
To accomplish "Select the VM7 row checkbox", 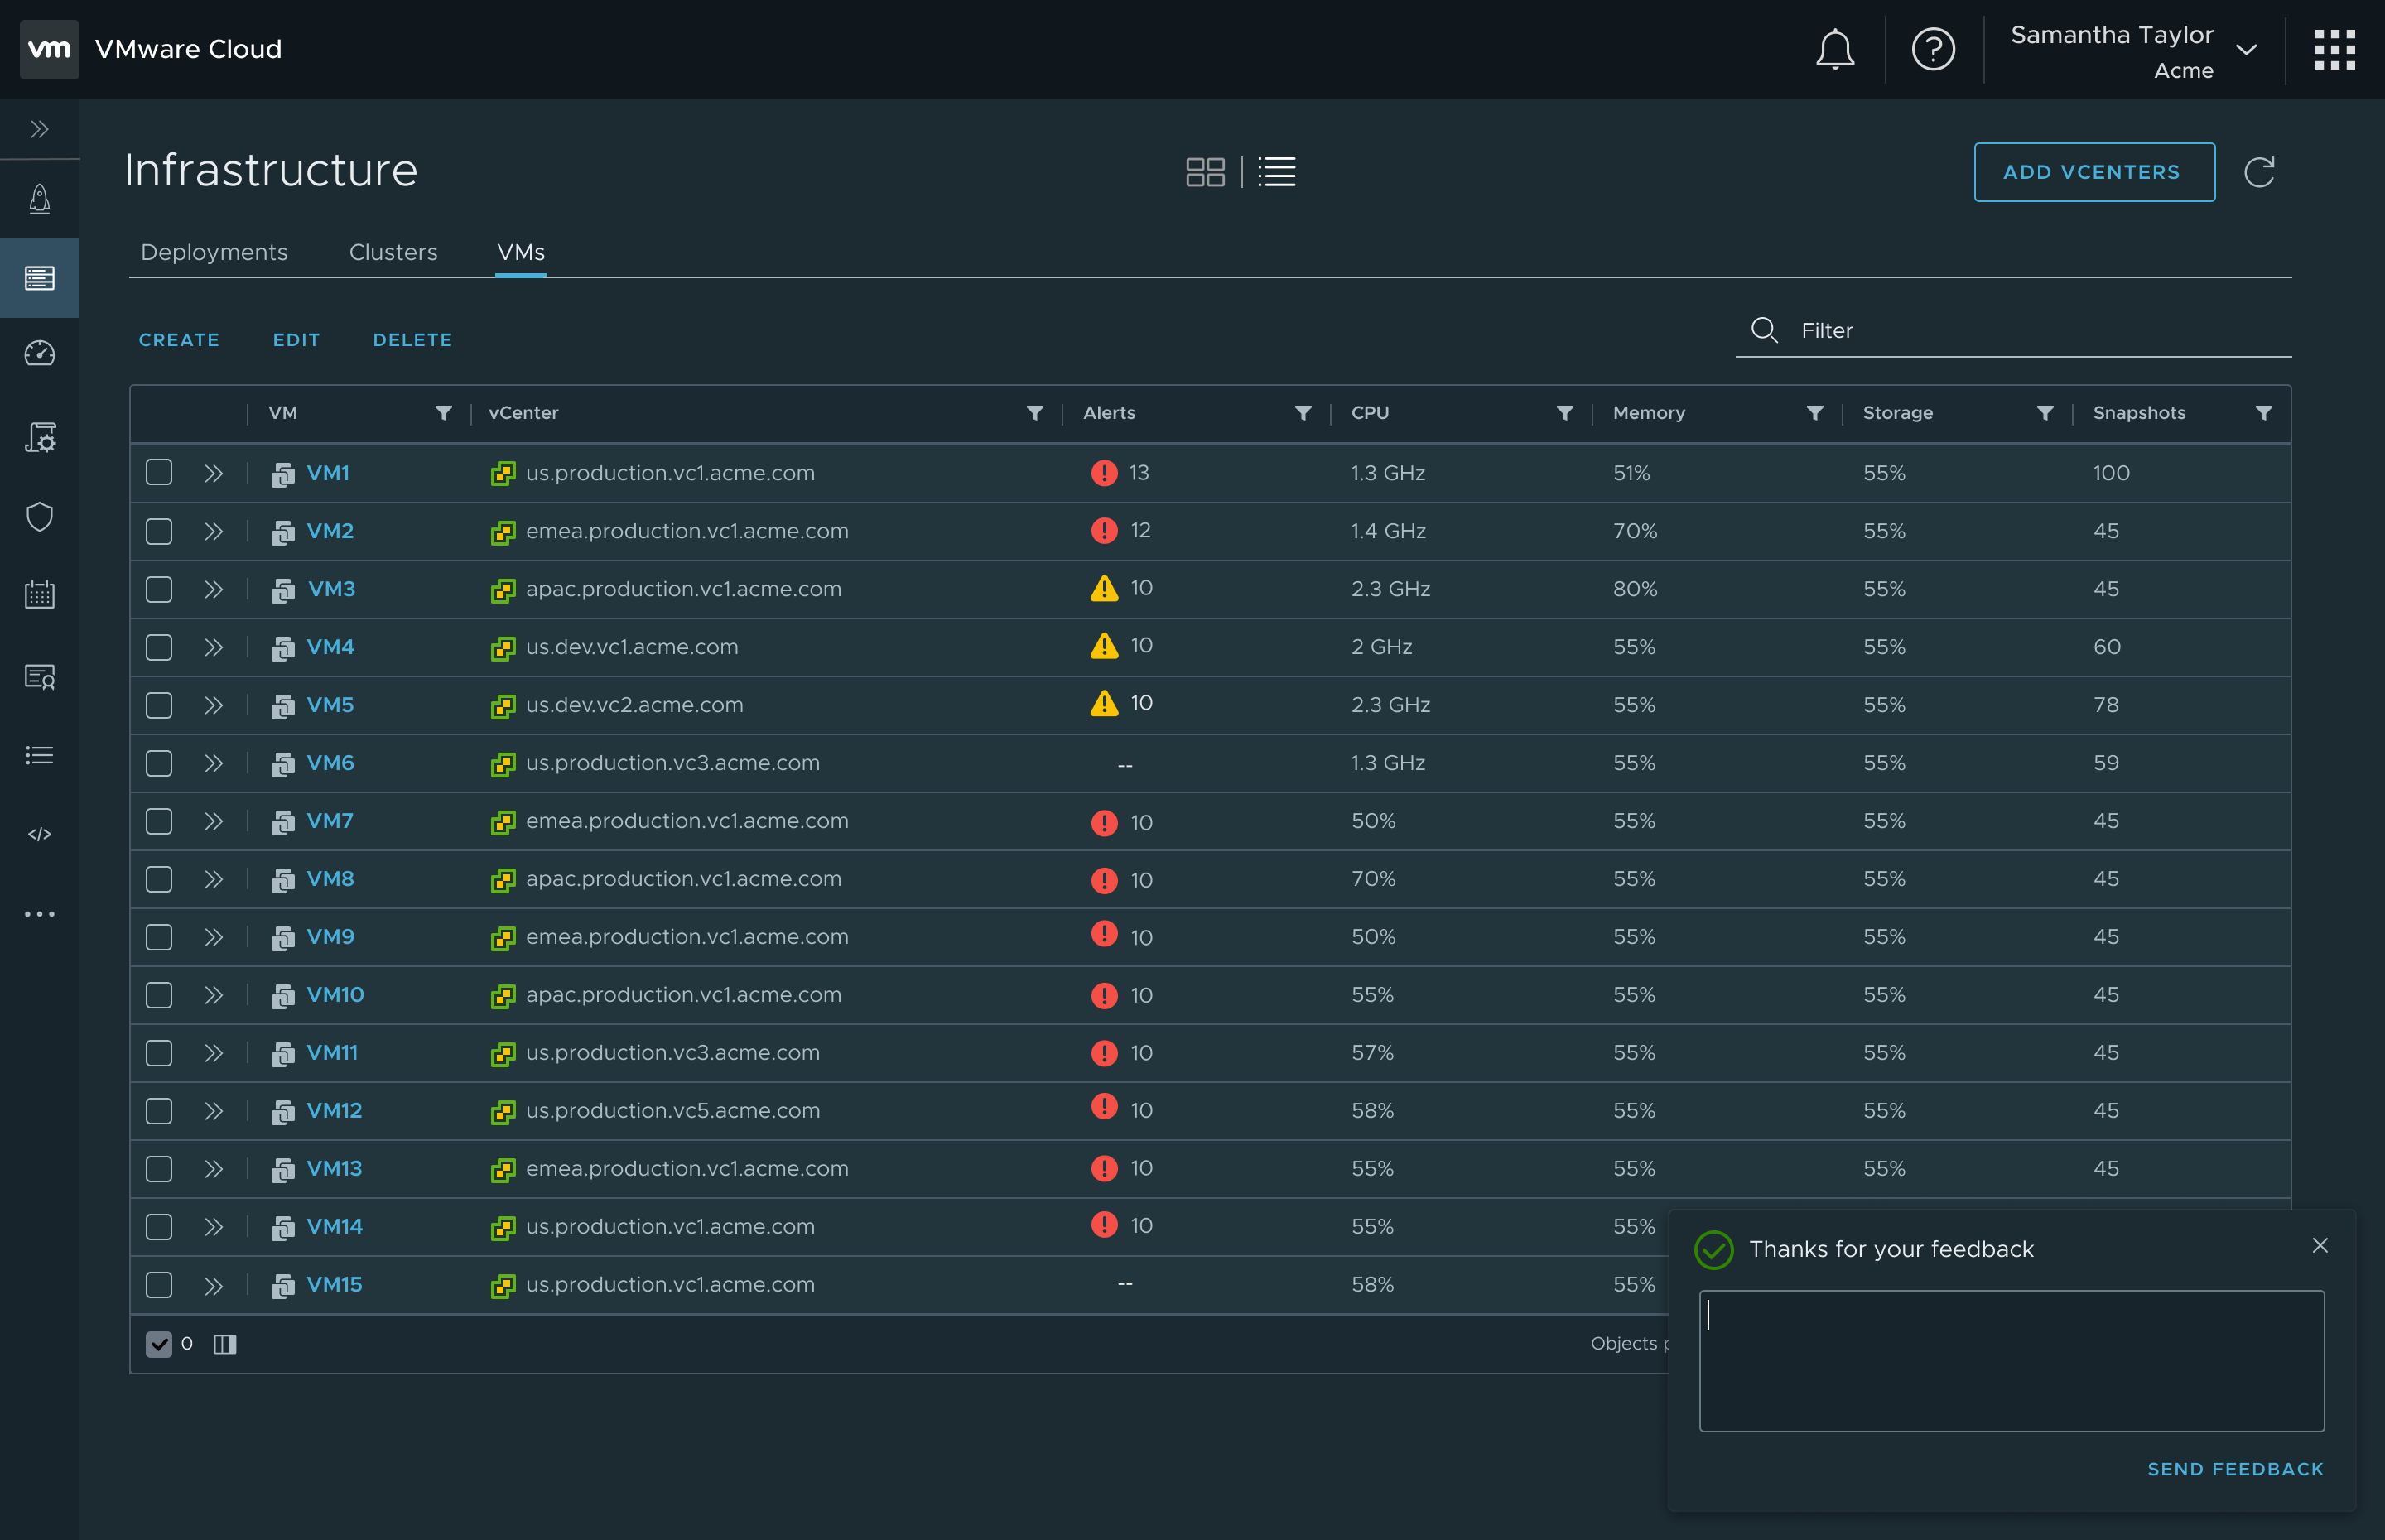I will (159, 821).
